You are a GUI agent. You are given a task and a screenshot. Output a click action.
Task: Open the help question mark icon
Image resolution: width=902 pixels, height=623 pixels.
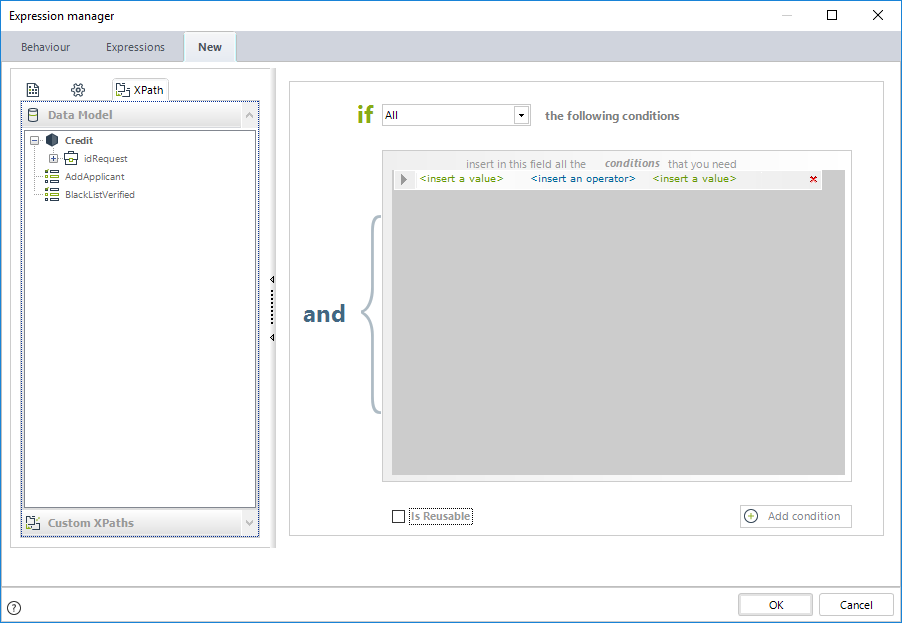pos(14,607)
